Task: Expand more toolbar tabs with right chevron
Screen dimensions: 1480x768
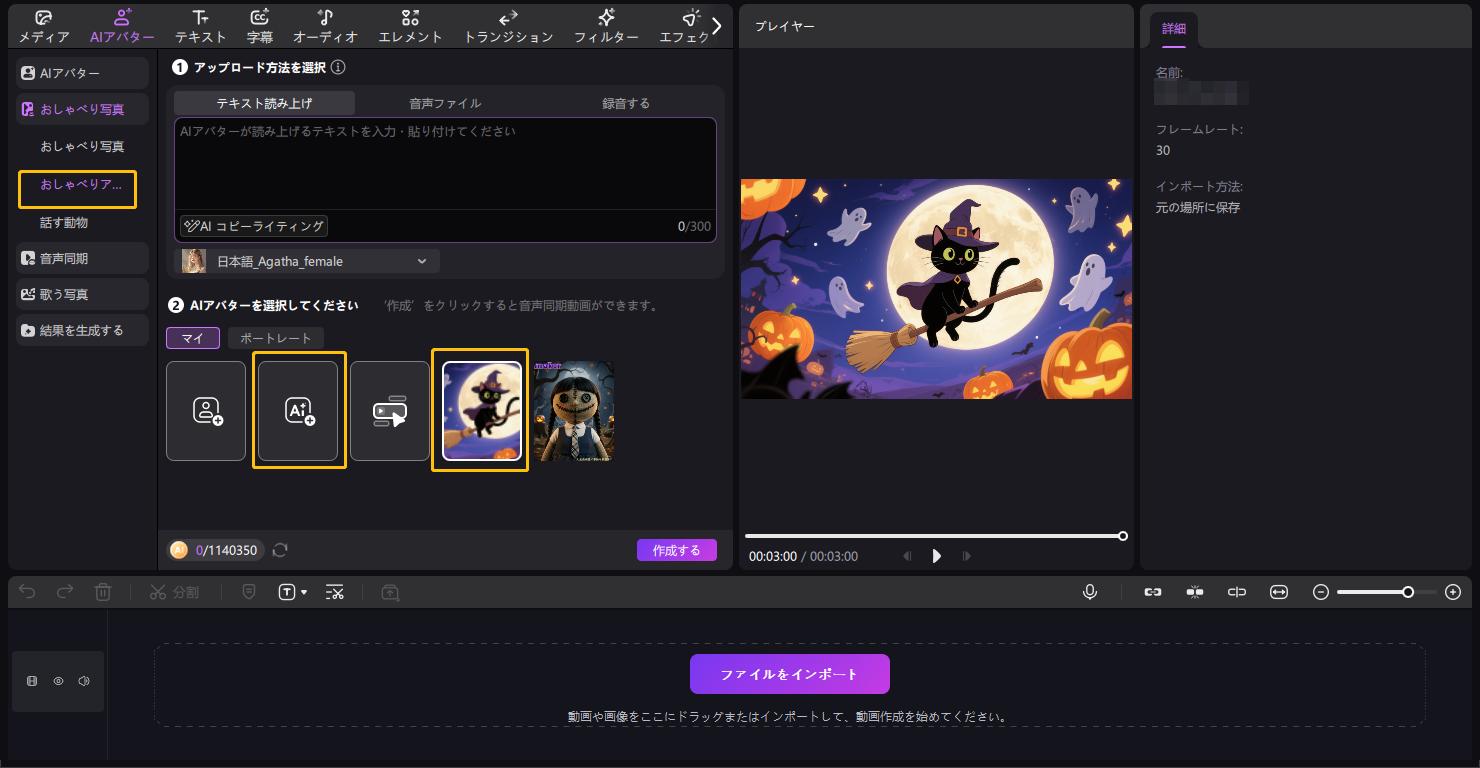Action: tap(716, 26)
